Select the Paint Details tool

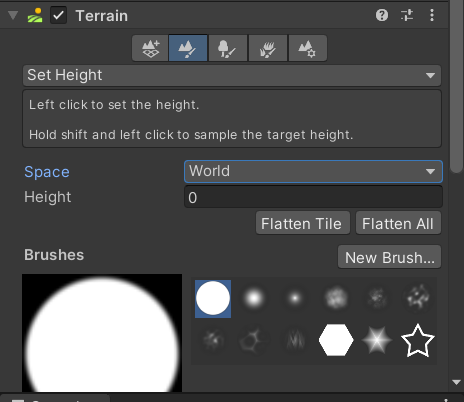pos(268,48)
